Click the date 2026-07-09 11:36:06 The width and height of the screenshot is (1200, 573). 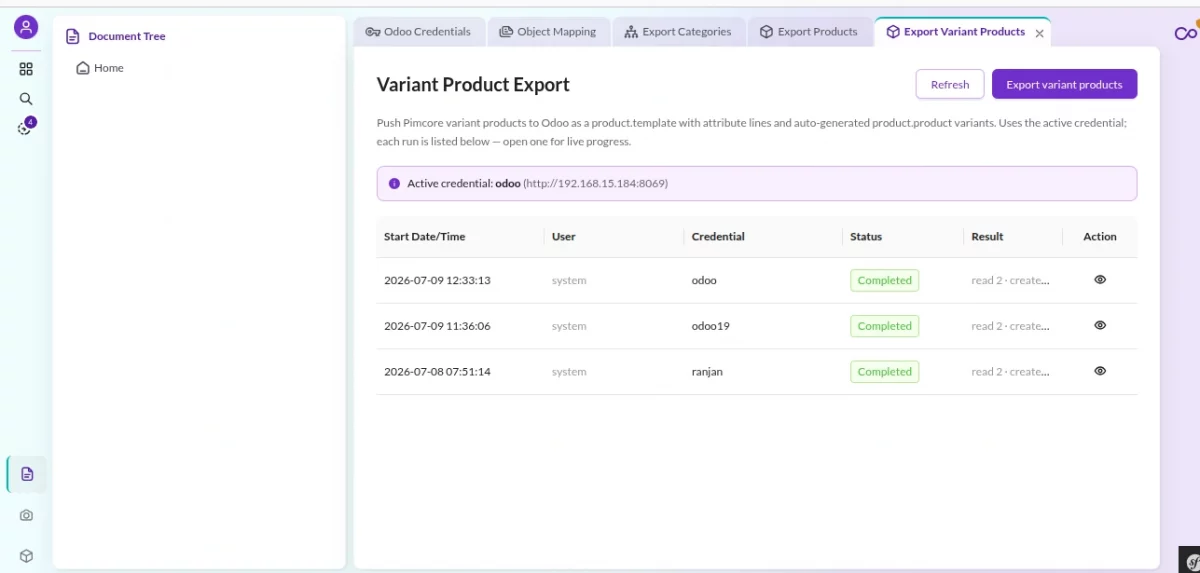click(x=437, y=326)
